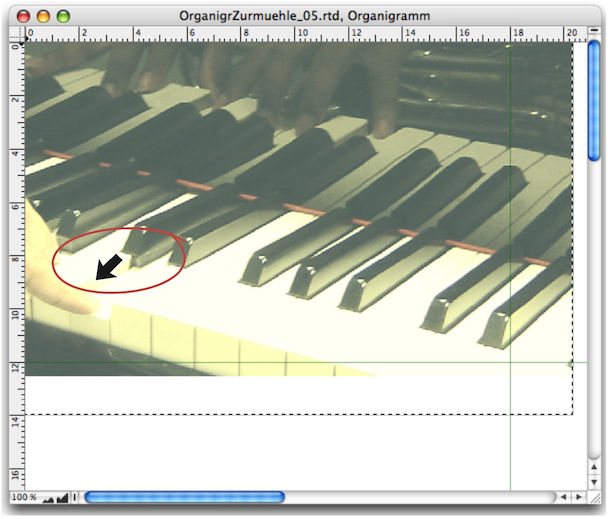Click the horizontal scrollbar left arrow
Screen dimensions: 608x519
coord(564,497)
